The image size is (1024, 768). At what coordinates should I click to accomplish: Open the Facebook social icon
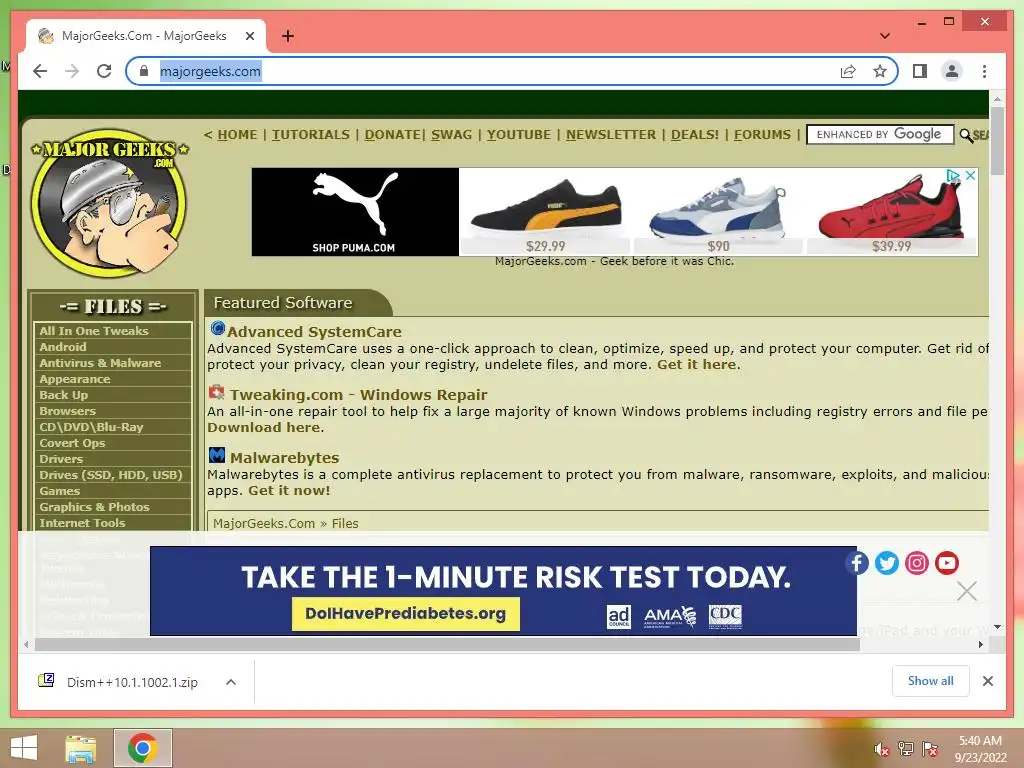(857, 563)
